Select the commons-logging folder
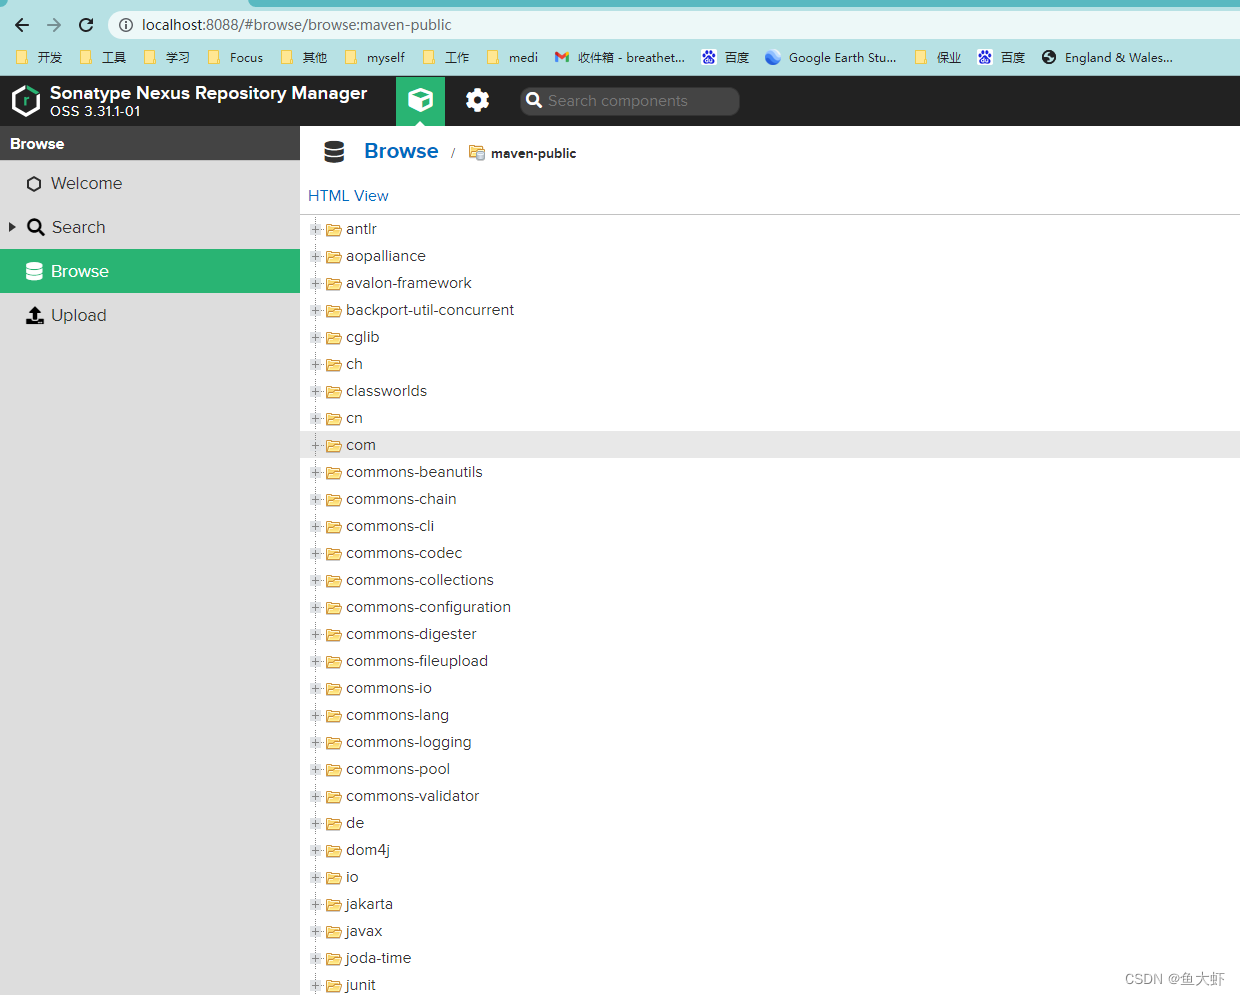Viewport: 1240px width, 995px height. tap(408, 742)
